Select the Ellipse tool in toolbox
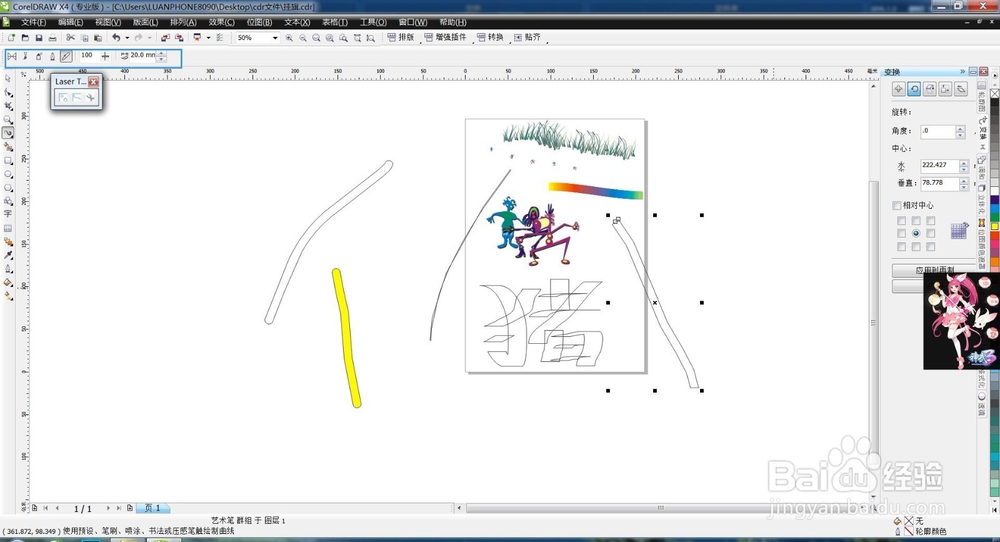The image size is (1000, 542). coord(8,174)
